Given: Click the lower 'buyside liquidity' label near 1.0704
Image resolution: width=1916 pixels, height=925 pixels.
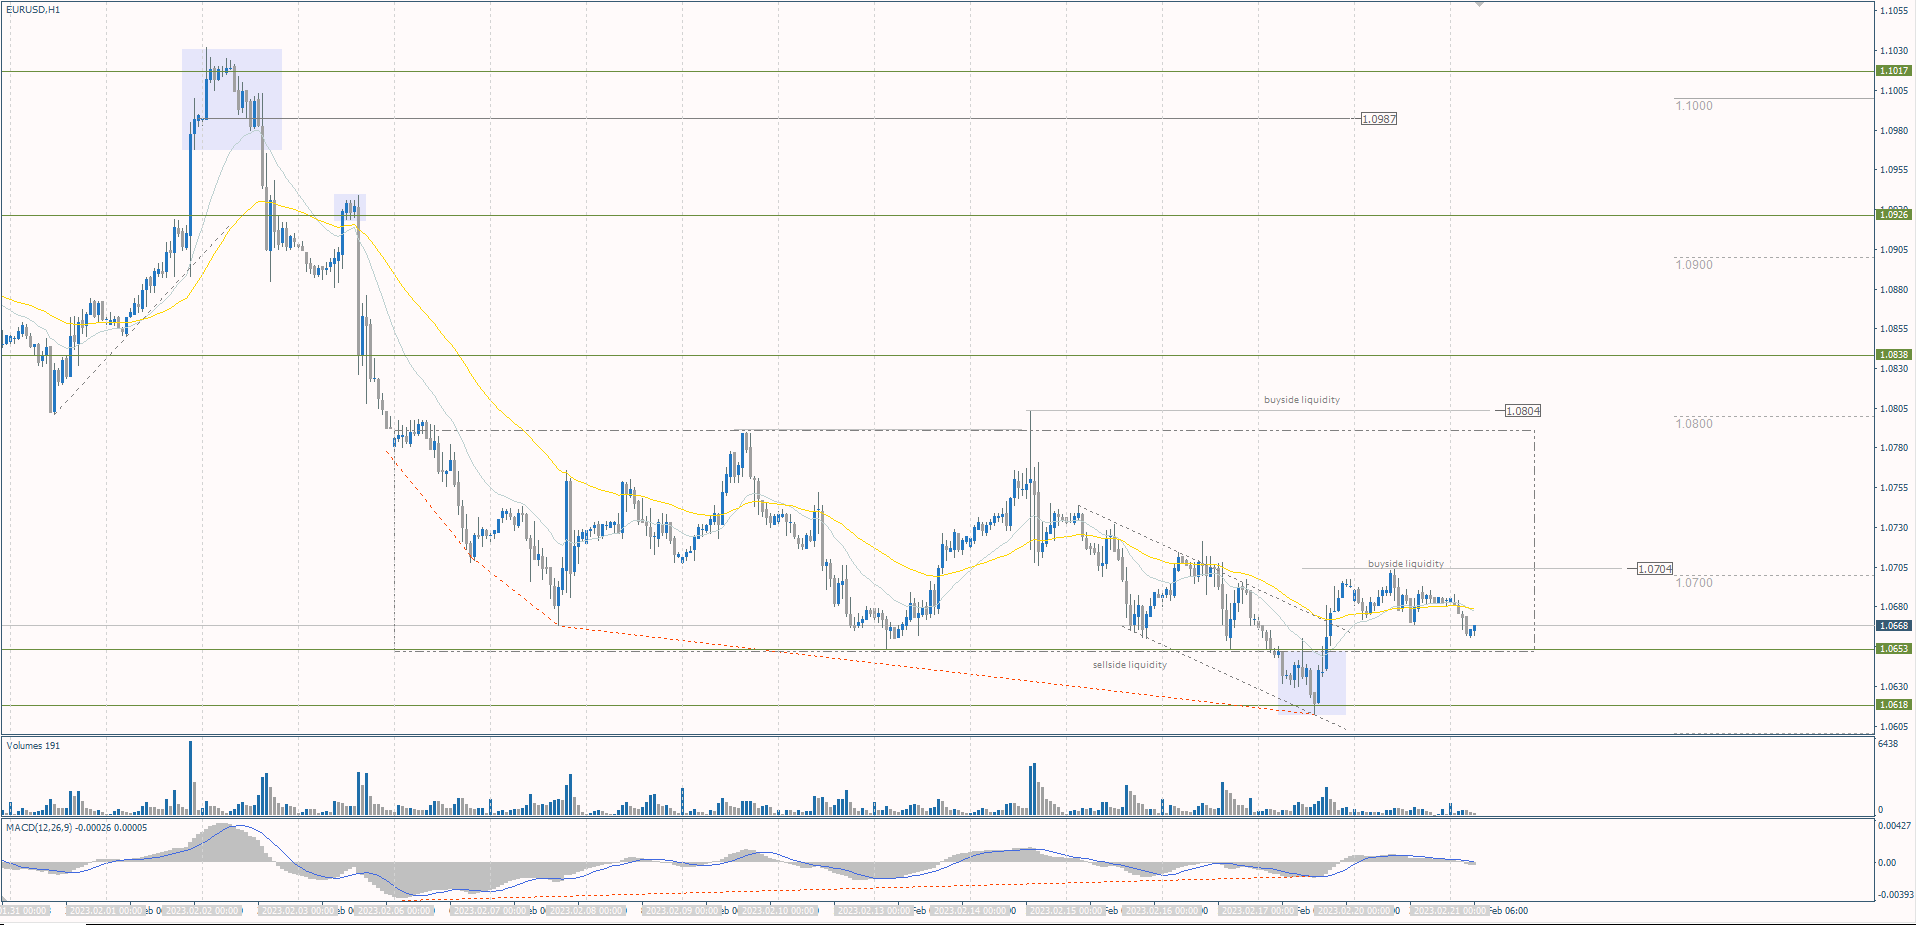Looking at the screenshot, I should point(1406,564).
